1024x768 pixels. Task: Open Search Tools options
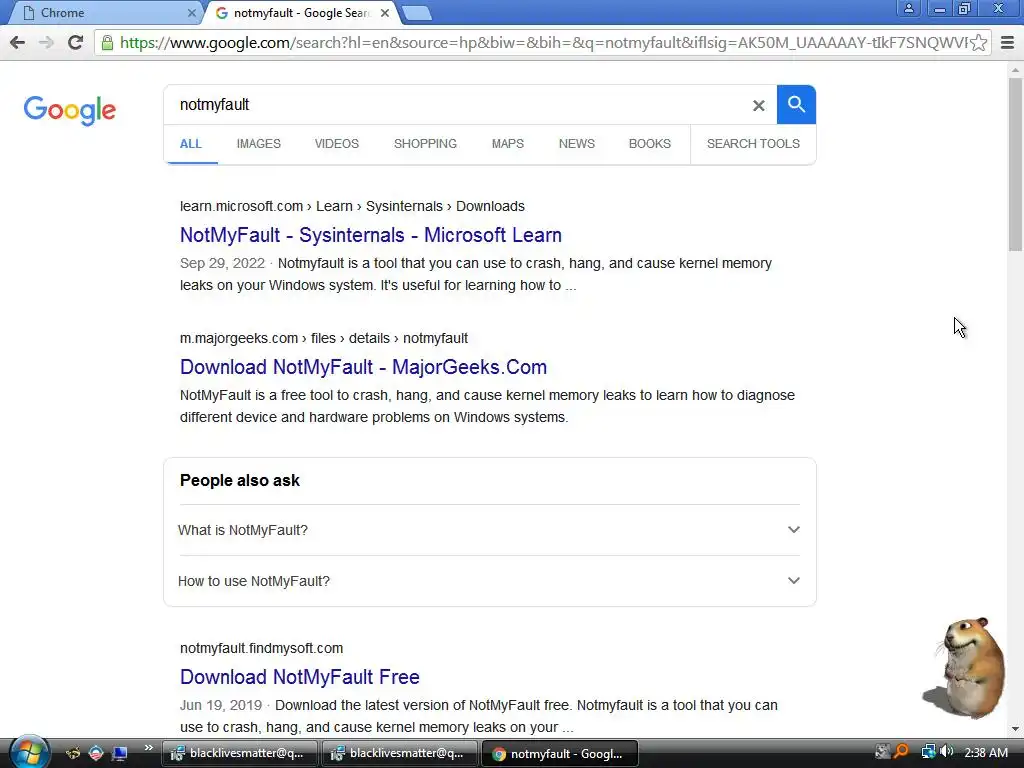coord(753,144)
